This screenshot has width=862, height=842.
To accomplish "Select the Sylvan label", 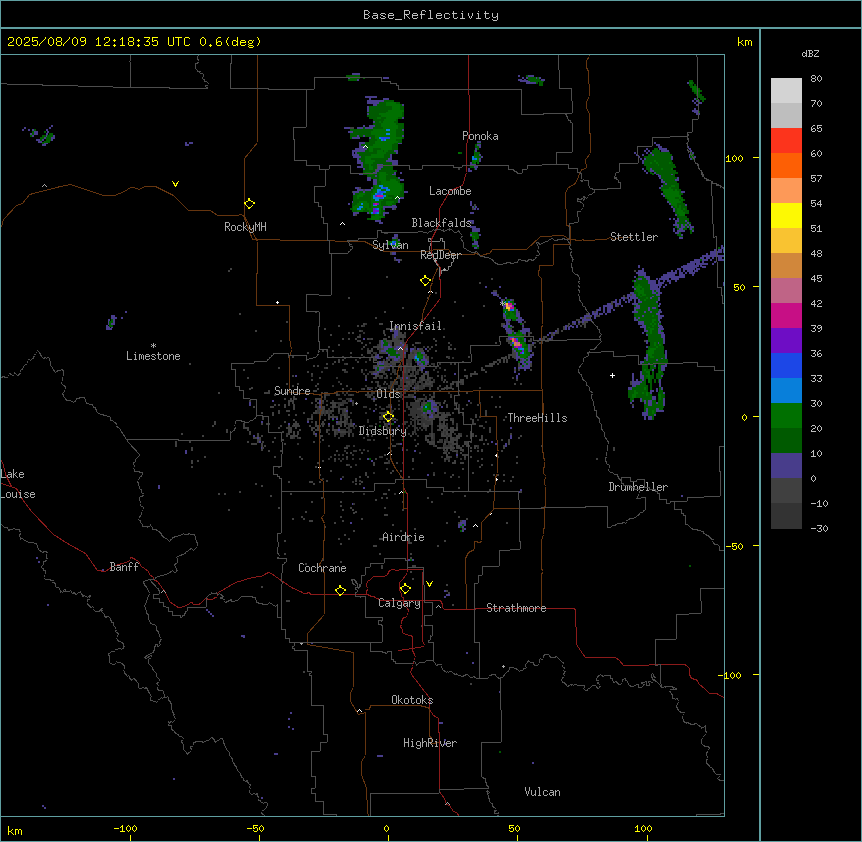I will (390, 245).
